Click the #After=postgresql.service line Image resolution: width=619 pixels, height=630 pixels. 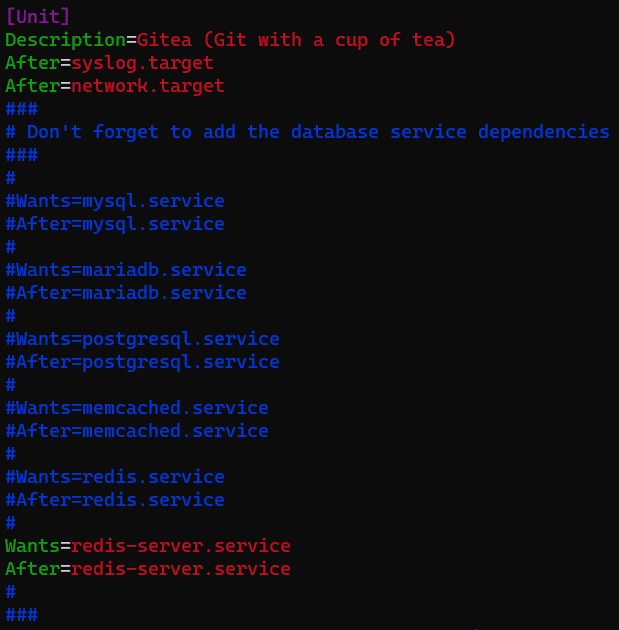142,362
